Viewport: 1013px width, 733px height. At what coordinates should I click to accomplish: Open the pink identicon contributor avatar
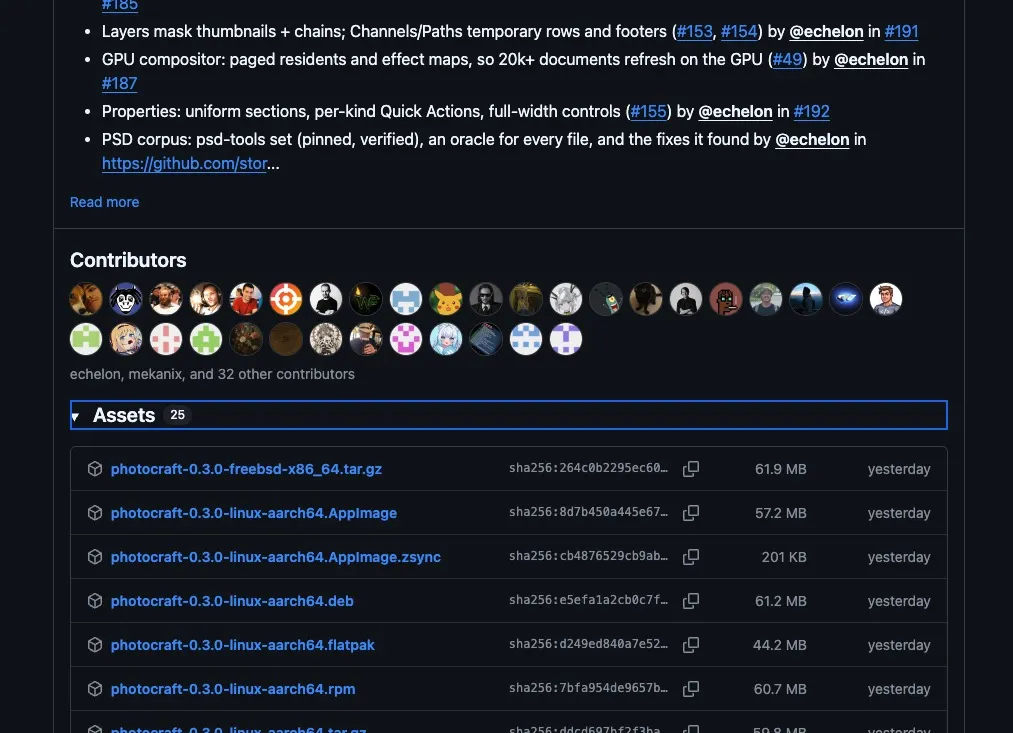coord(166,339)
